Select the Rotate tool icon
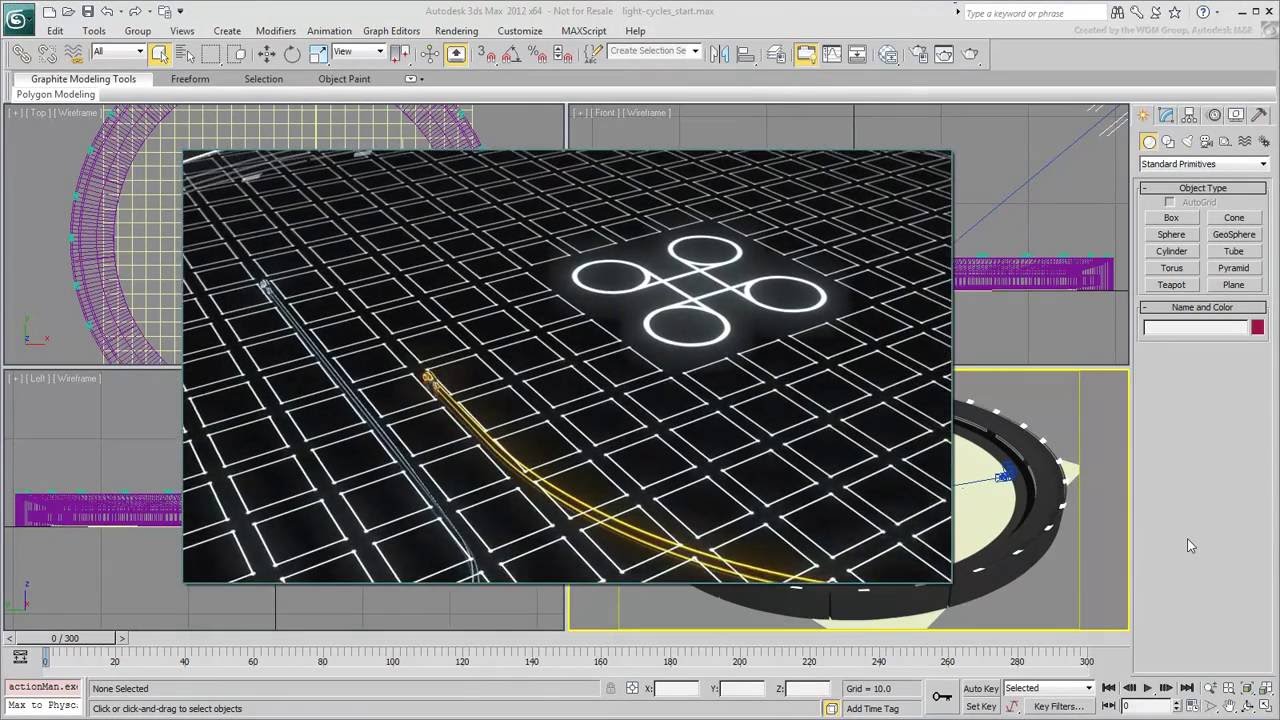Image resolution: width=1280 pixels, height=720 pixels. coord(292,54)
